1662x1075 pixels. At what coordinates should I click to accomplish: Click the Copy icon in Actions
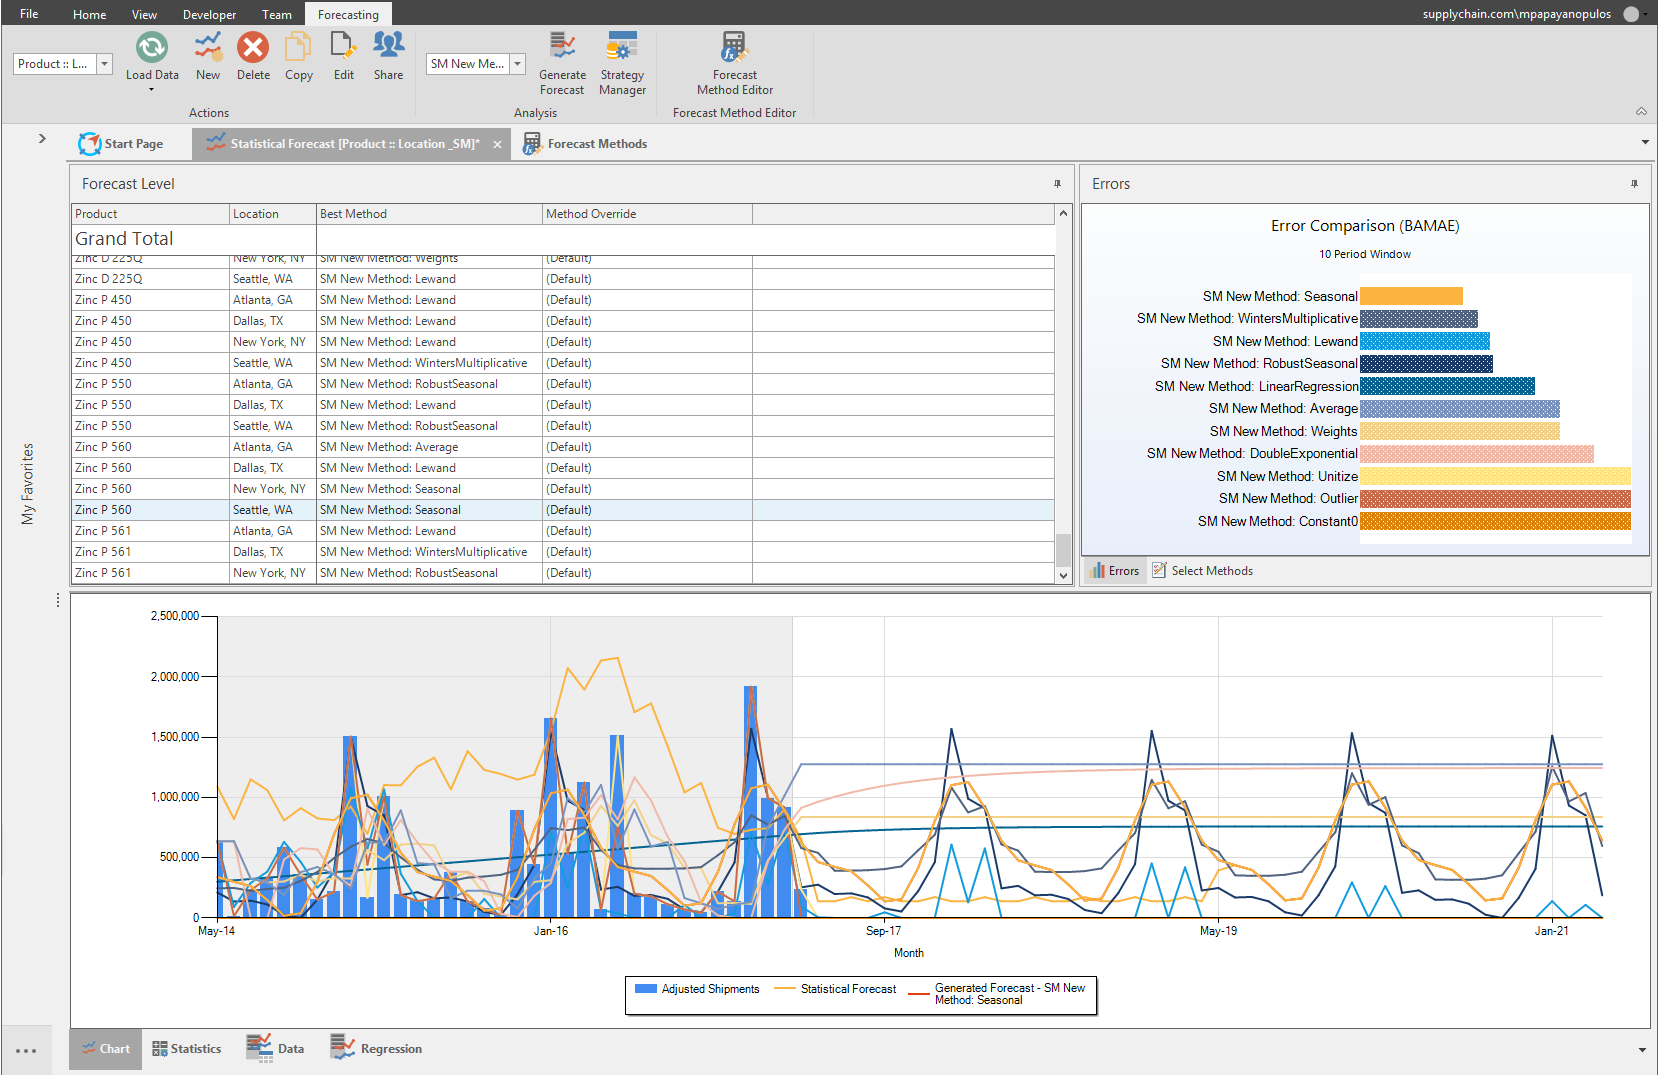[298, 47]
